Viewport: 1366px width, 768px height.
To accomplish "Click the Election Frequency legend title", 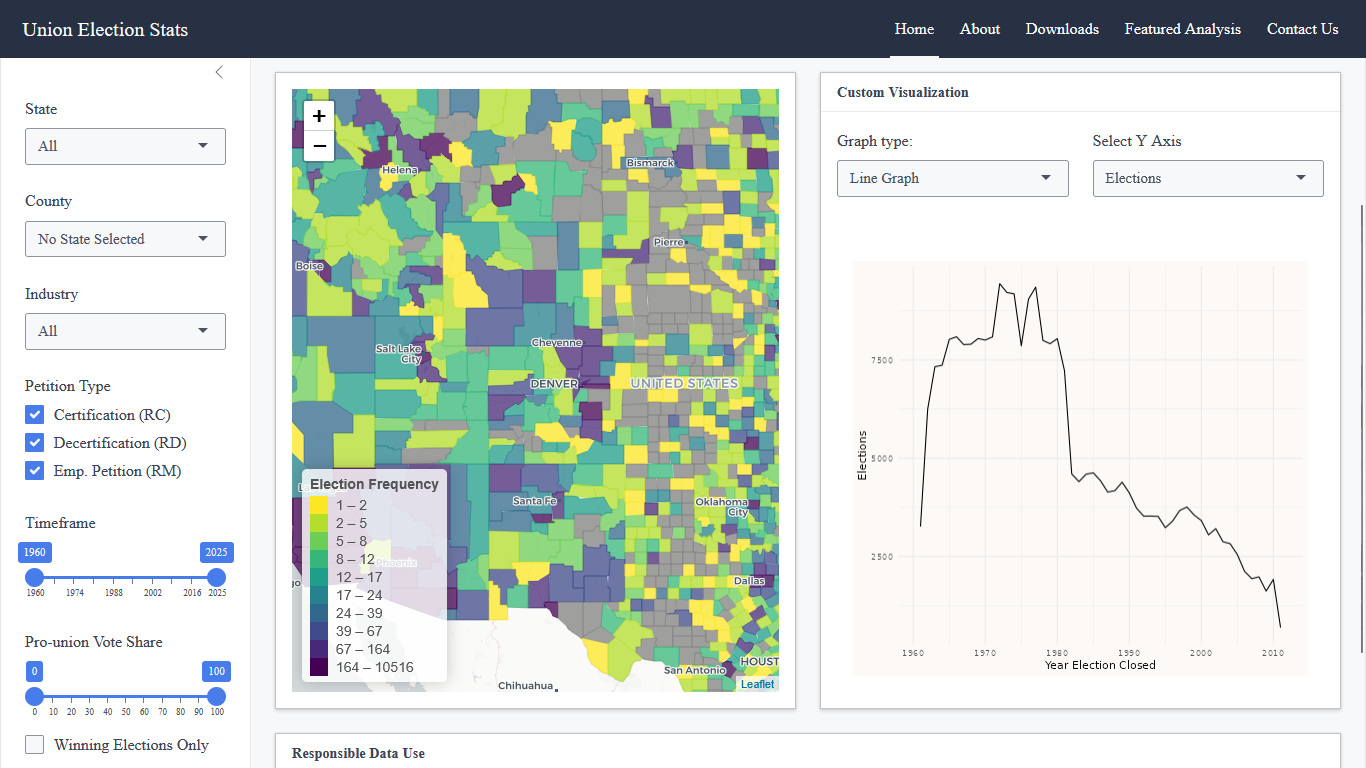I will click(374, 484).
